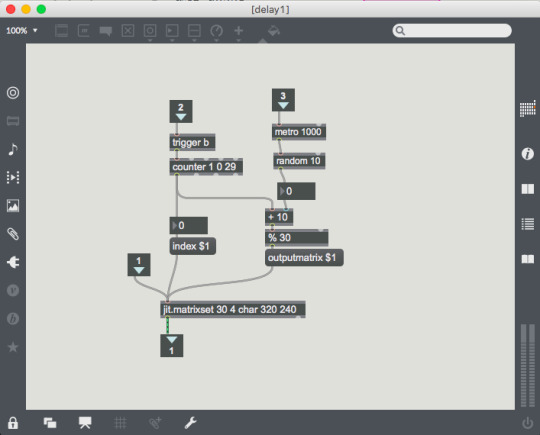Open new patcher view icon
The width and height of the screenshot is (540, 435).
point(50,423)
